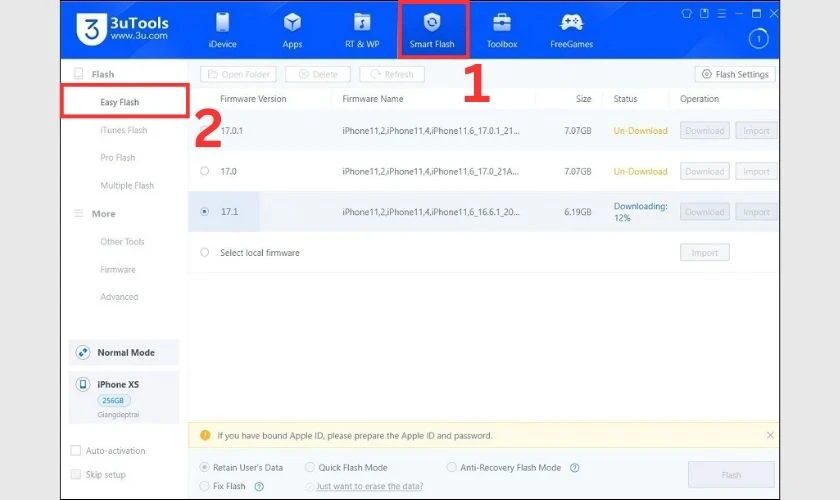
Task: Click the Flash header phone icon
Action: click(78, 74)
